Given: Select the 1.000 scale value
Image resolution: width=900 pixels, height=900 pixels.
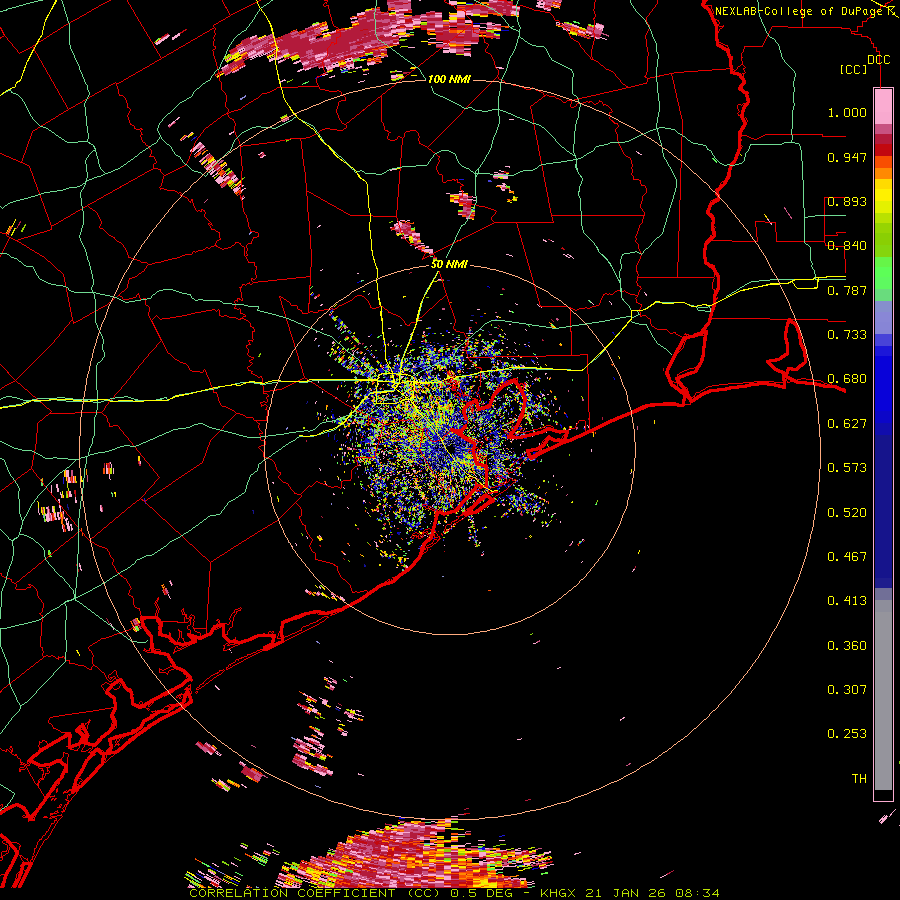Looking at the screenshot, I should point(847,112).
